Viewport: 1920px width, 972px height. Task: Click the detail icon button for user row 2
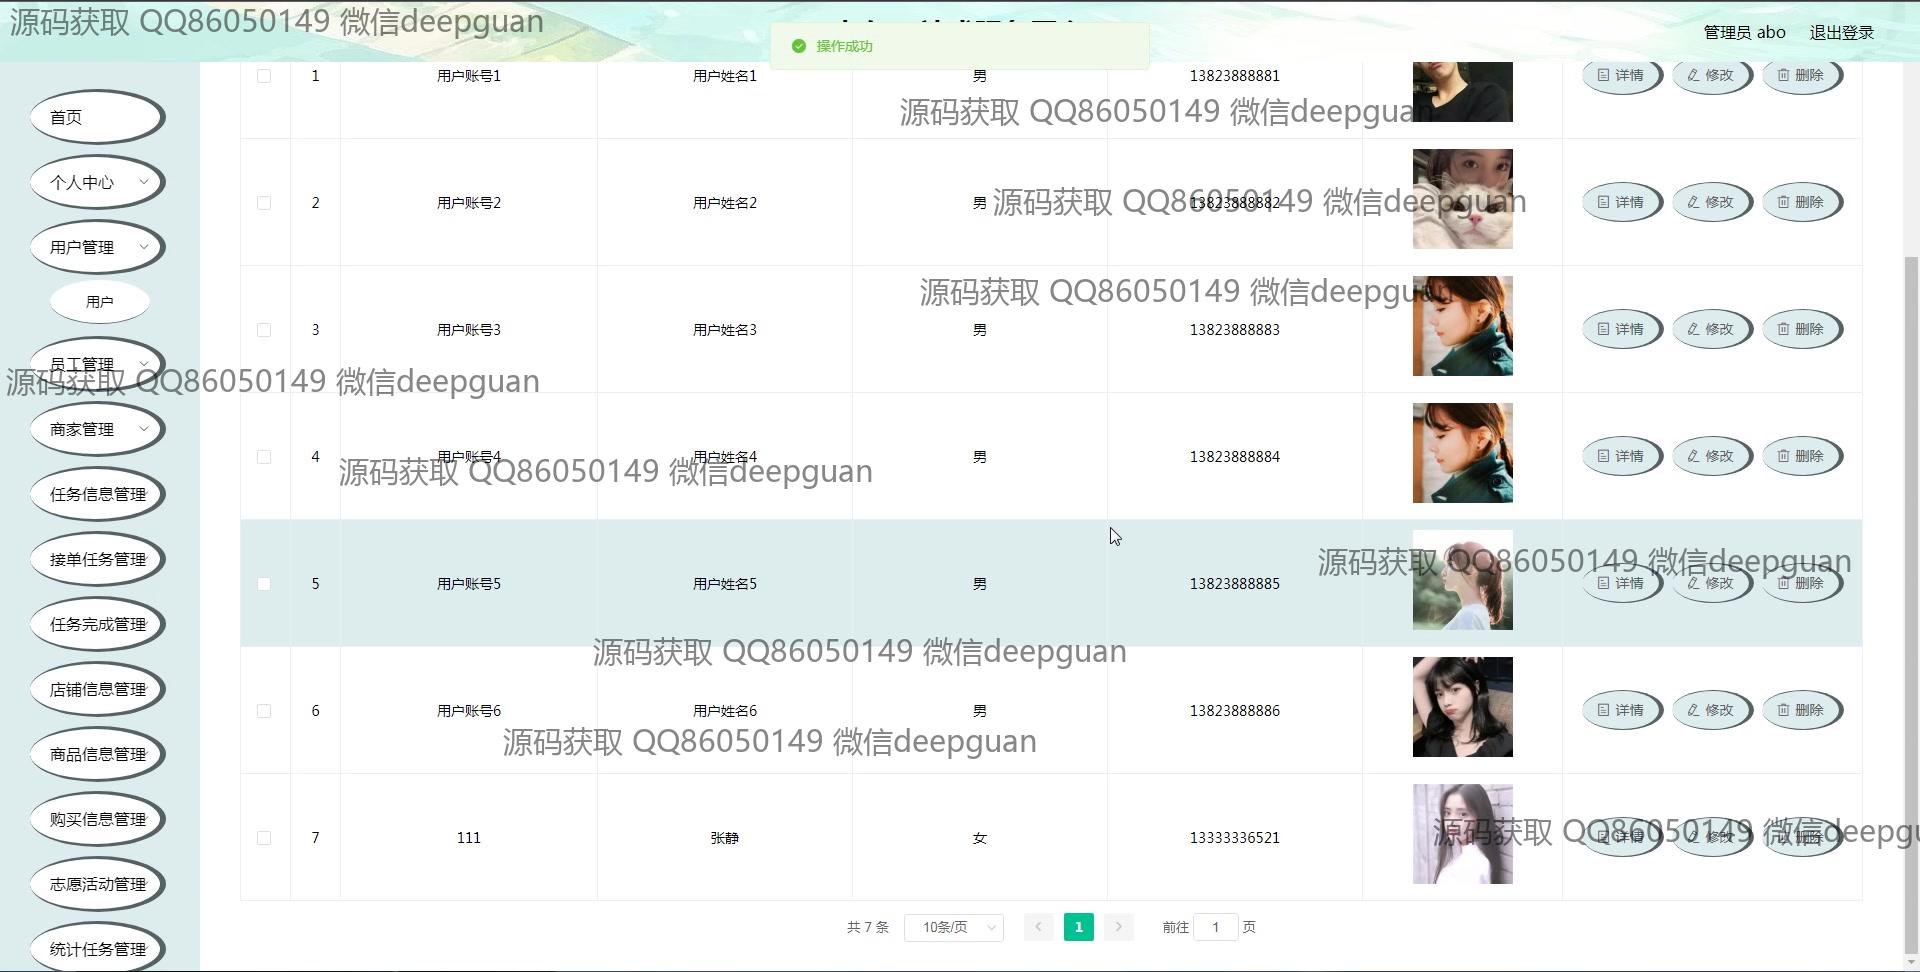[x=1621, y=202]
